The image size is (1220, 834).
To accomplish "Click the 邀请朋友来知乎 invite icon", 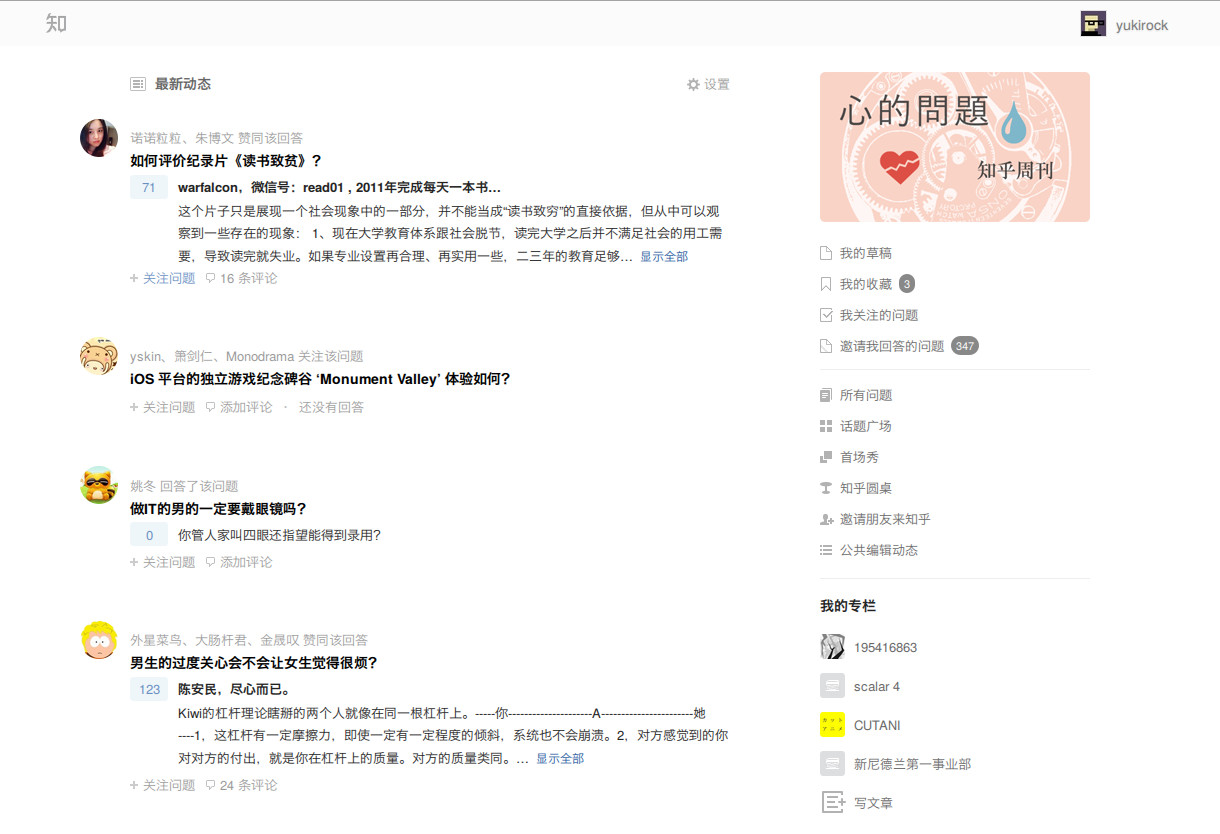I will (x=829, y=519).
